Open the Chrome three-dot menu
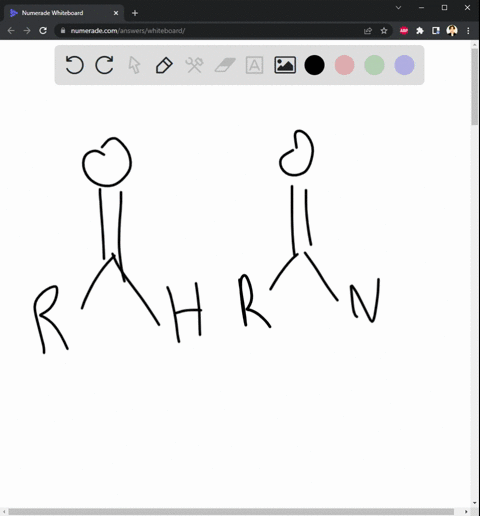Viewport: 480px width, 516px height. [x=468, y=31]
